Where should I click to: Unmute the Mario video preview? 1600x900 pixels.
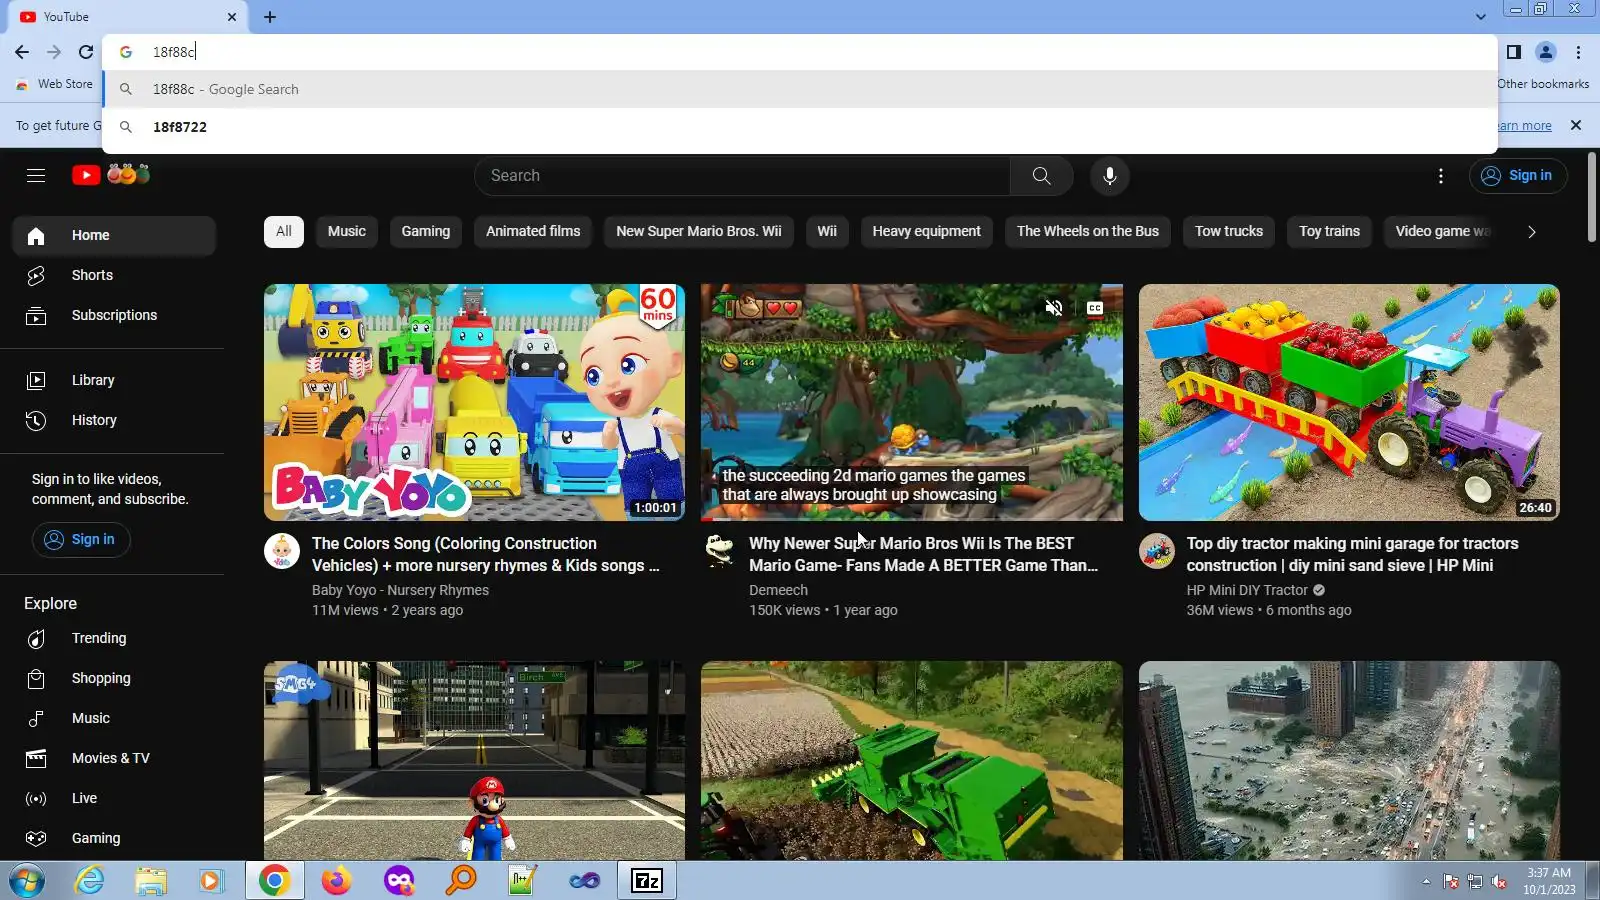coord(1053,308)
